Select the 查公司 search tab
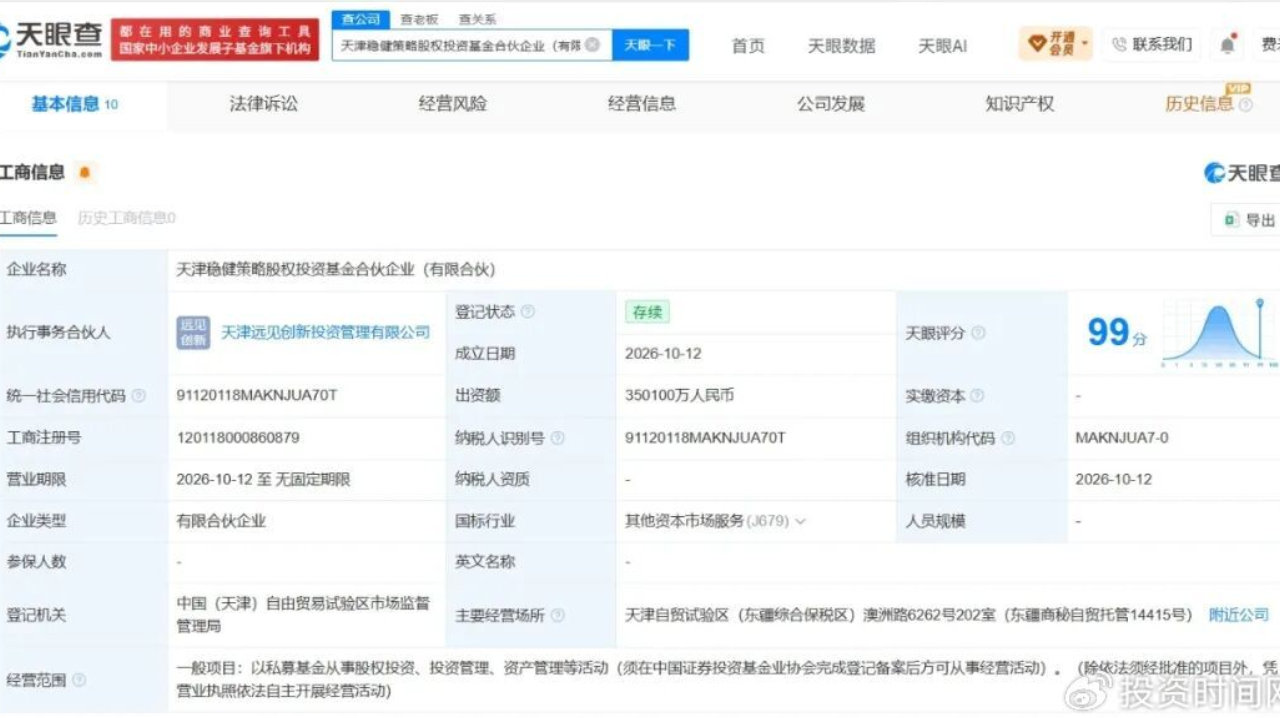 (x=361, y=19)
